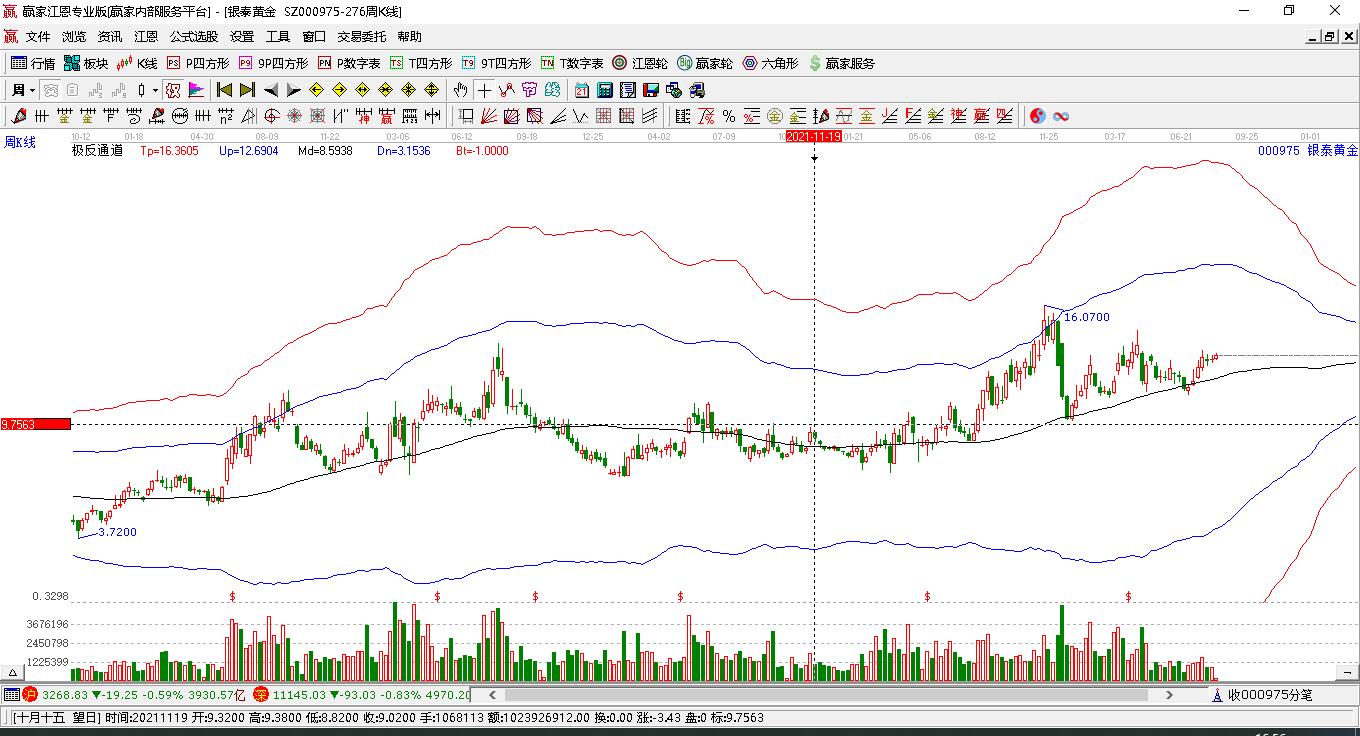Click the Tp=16.3605 indicator value
Screen dimensions: 1360x736
169,151
